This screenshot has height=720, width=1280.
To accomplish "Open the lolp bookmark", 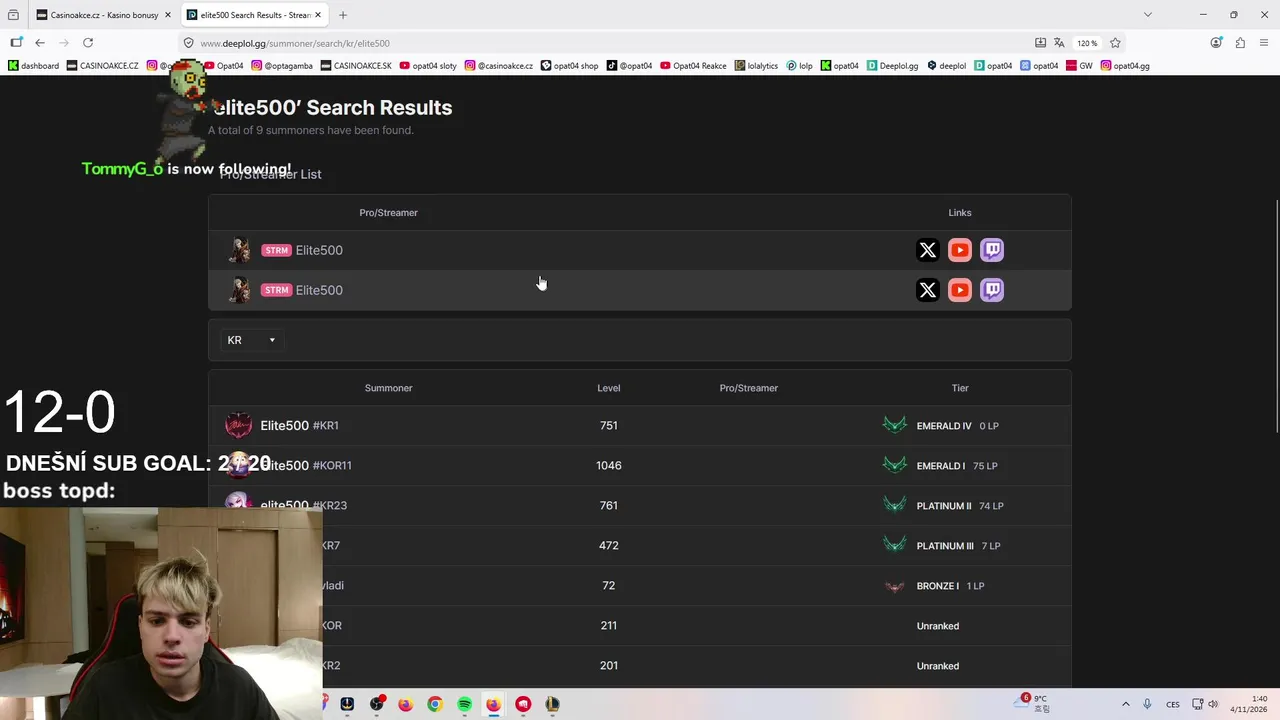I will click(799, 66).
